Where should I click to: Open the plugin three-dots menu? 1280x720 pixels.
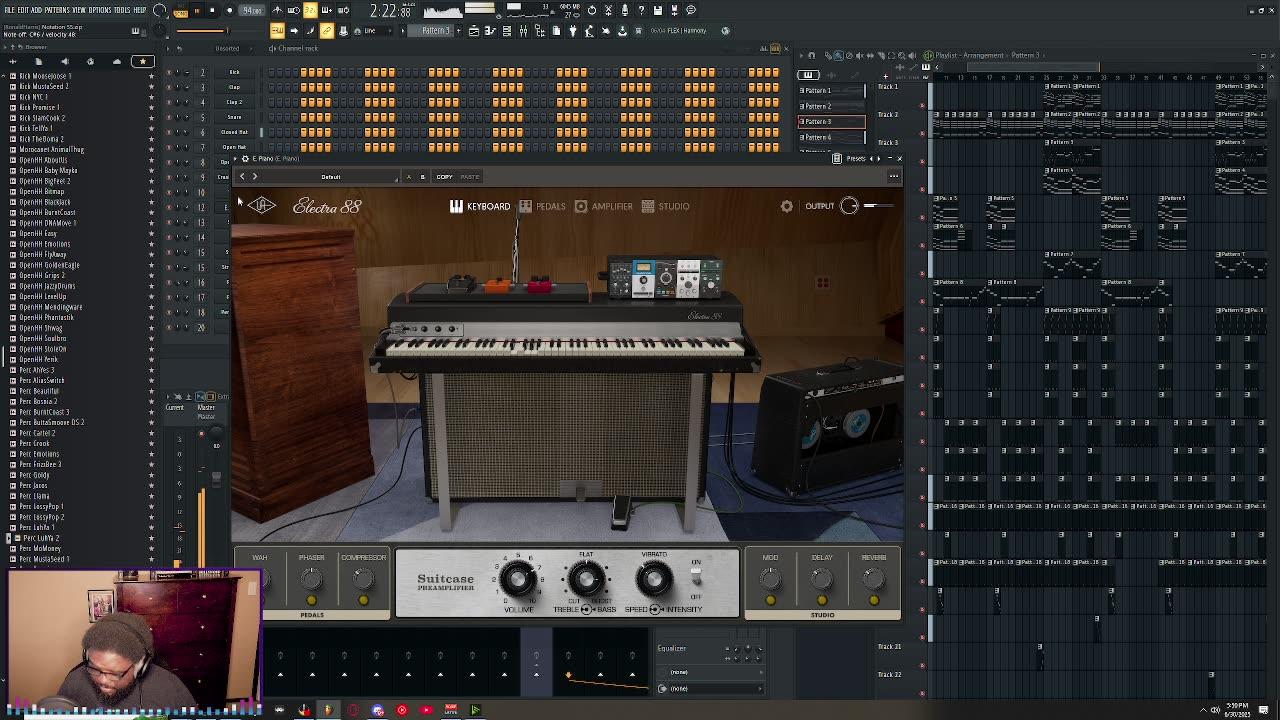(894, 177)
